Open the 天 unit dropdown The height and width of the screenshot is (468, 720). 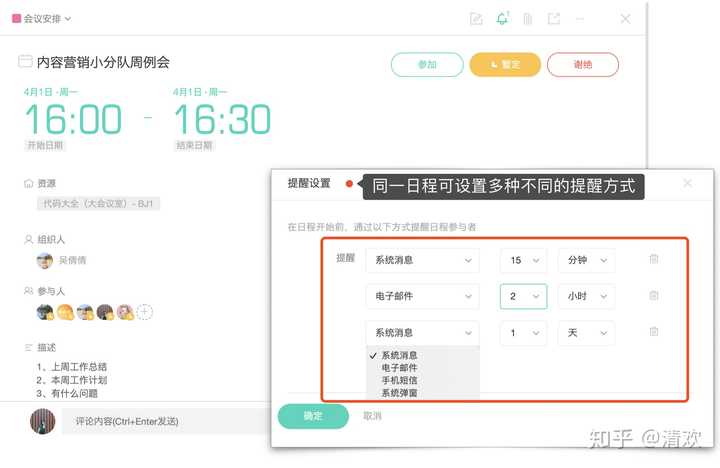pos(586,333)
